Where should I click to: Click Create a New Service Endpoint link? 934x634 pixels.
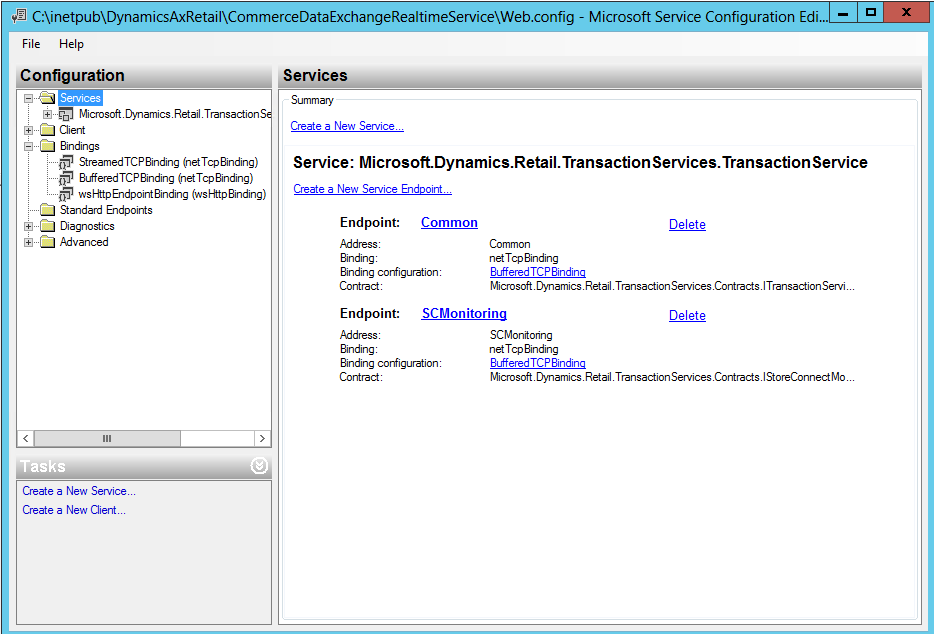click(x=372, y=189)
